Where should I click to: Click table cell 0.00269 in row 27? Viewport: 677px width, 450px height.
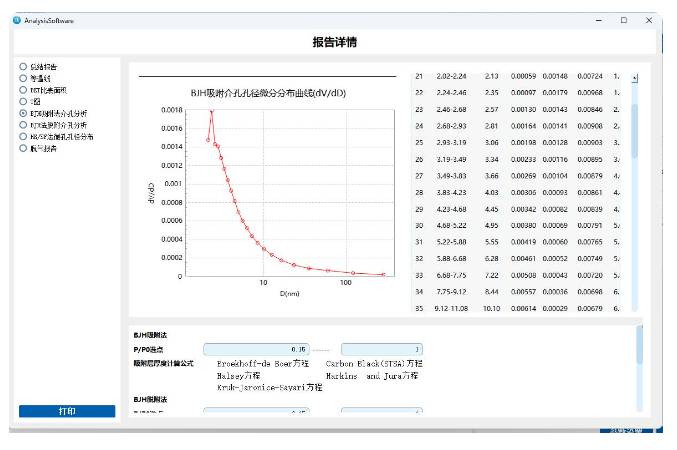523,176
